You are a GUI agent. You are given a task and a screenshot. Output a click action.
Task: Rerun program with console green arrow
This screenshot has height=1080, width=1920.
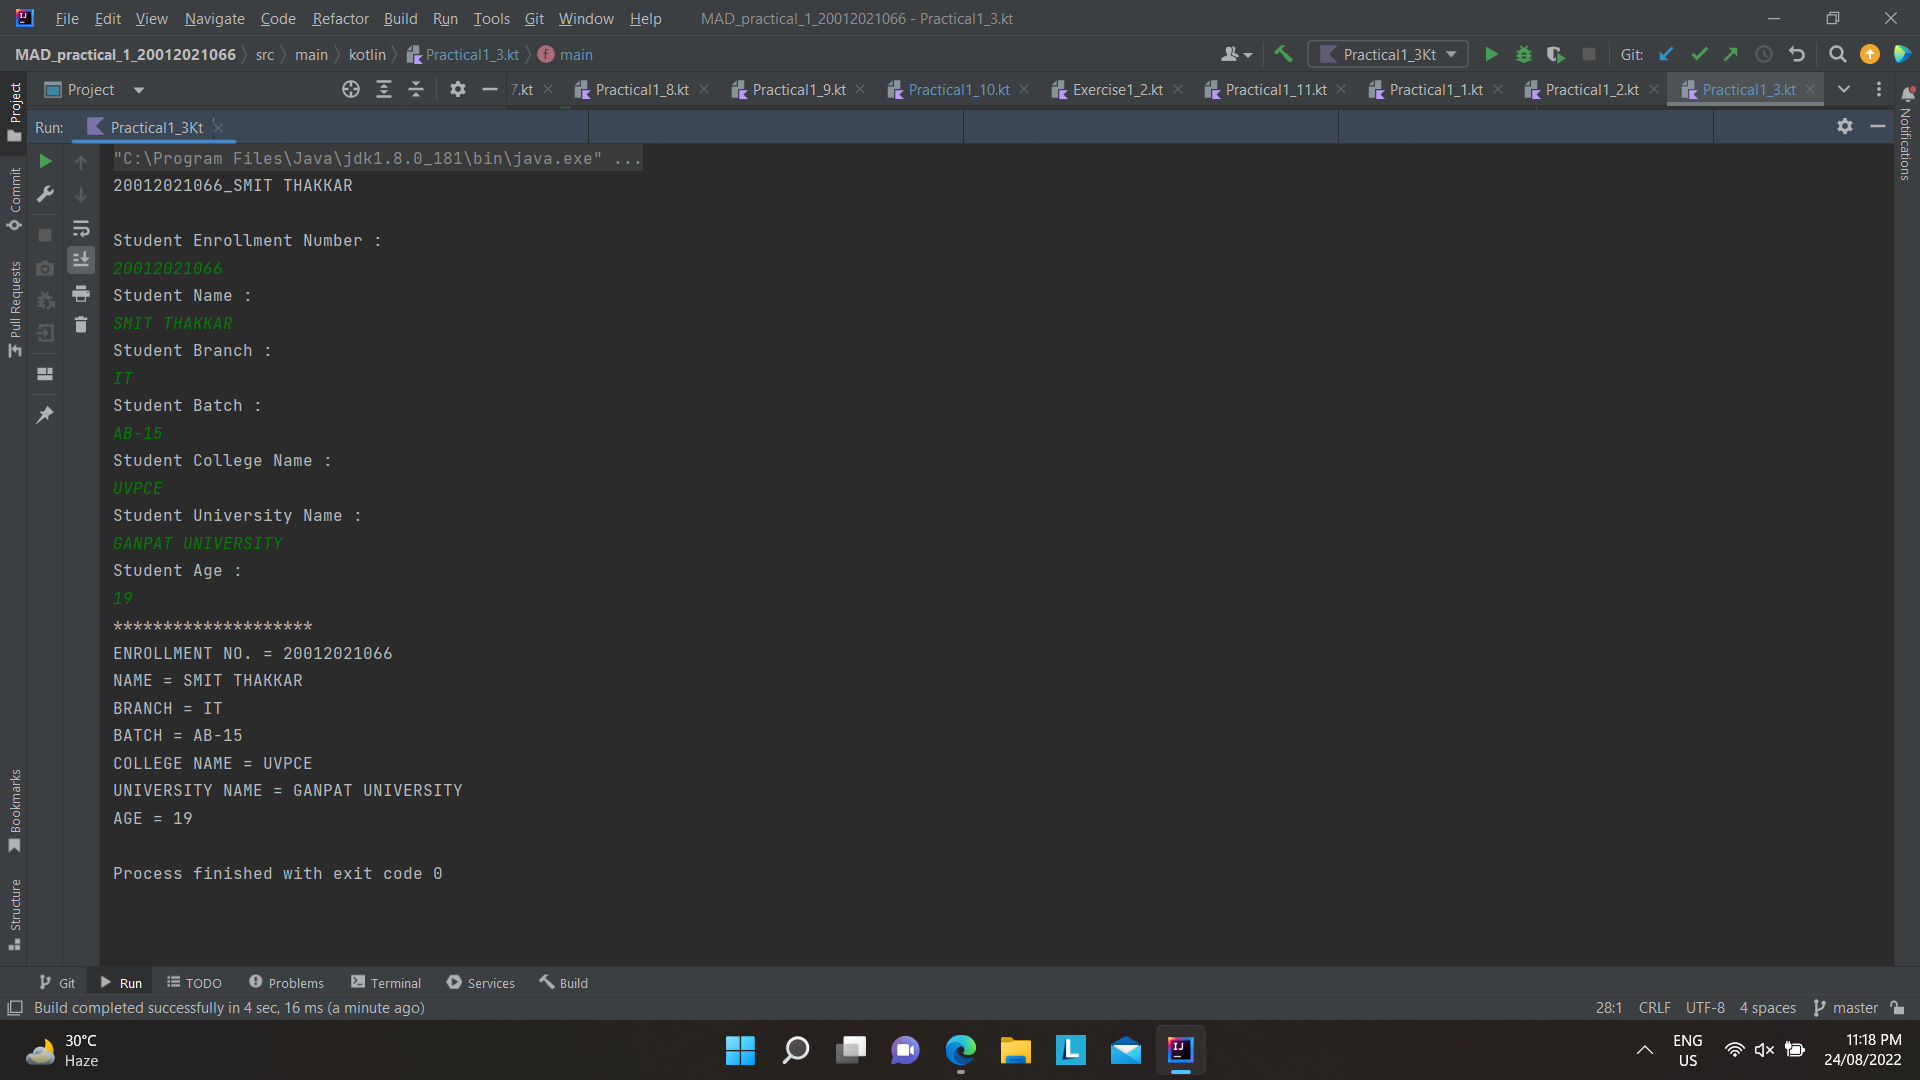coord(45,161)
